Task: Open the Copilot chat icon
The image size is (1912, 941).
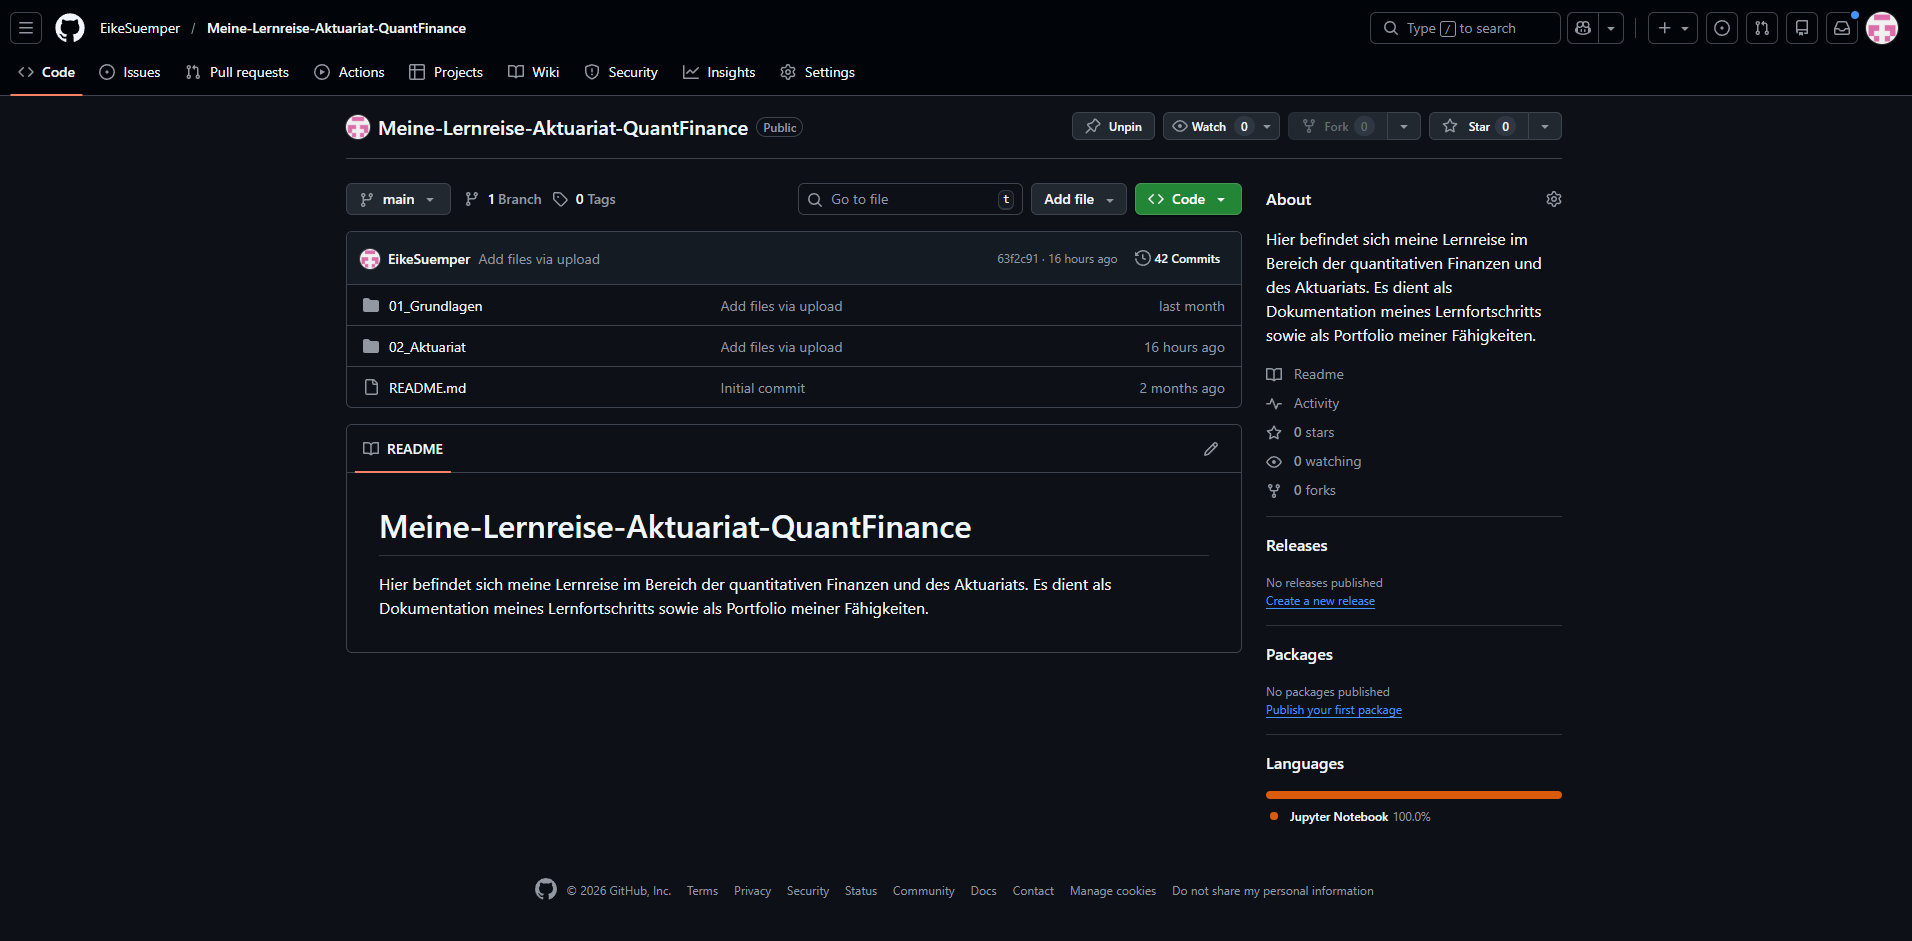Action: pos(1583,28)
